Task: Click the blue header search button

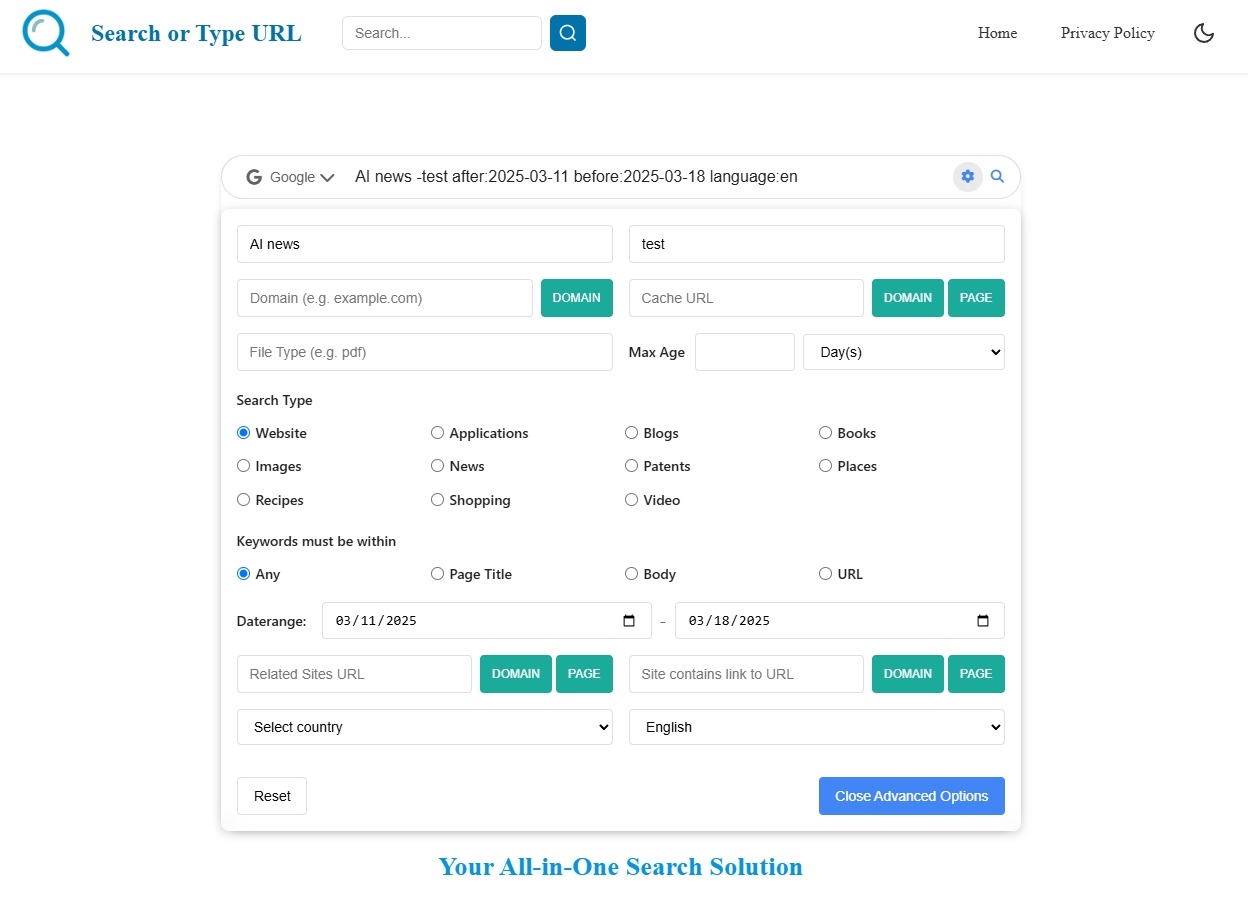Action: 567,33
